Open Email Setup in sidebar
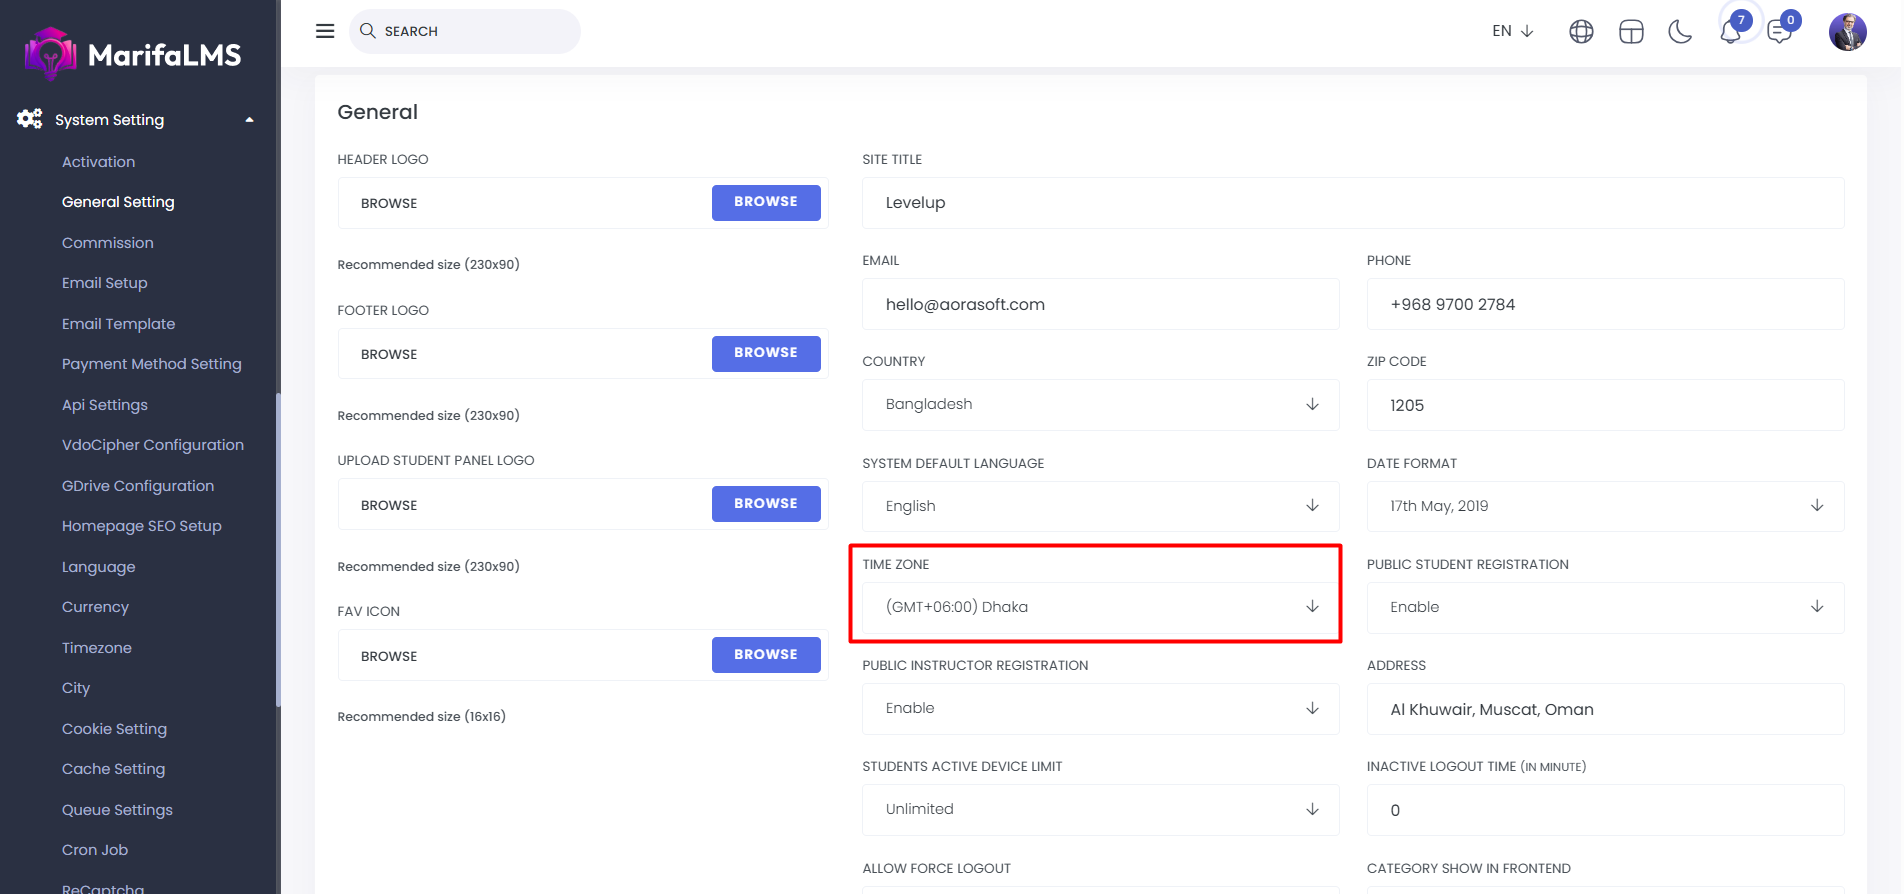Screen dimensions: 1904x894 105,283
